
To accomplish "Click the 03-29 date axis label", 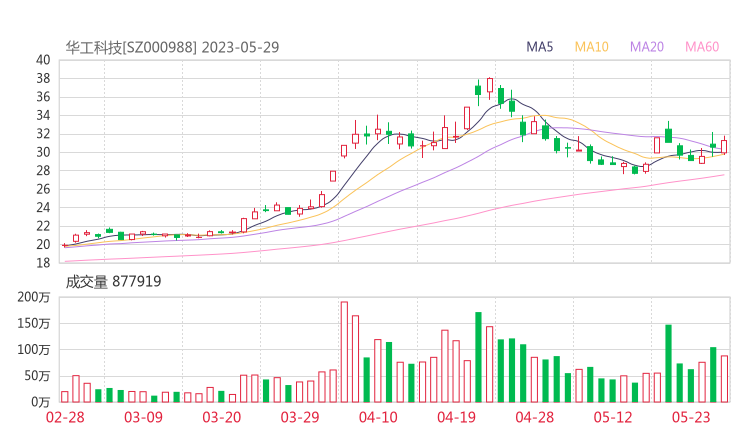I will point(300,417).
